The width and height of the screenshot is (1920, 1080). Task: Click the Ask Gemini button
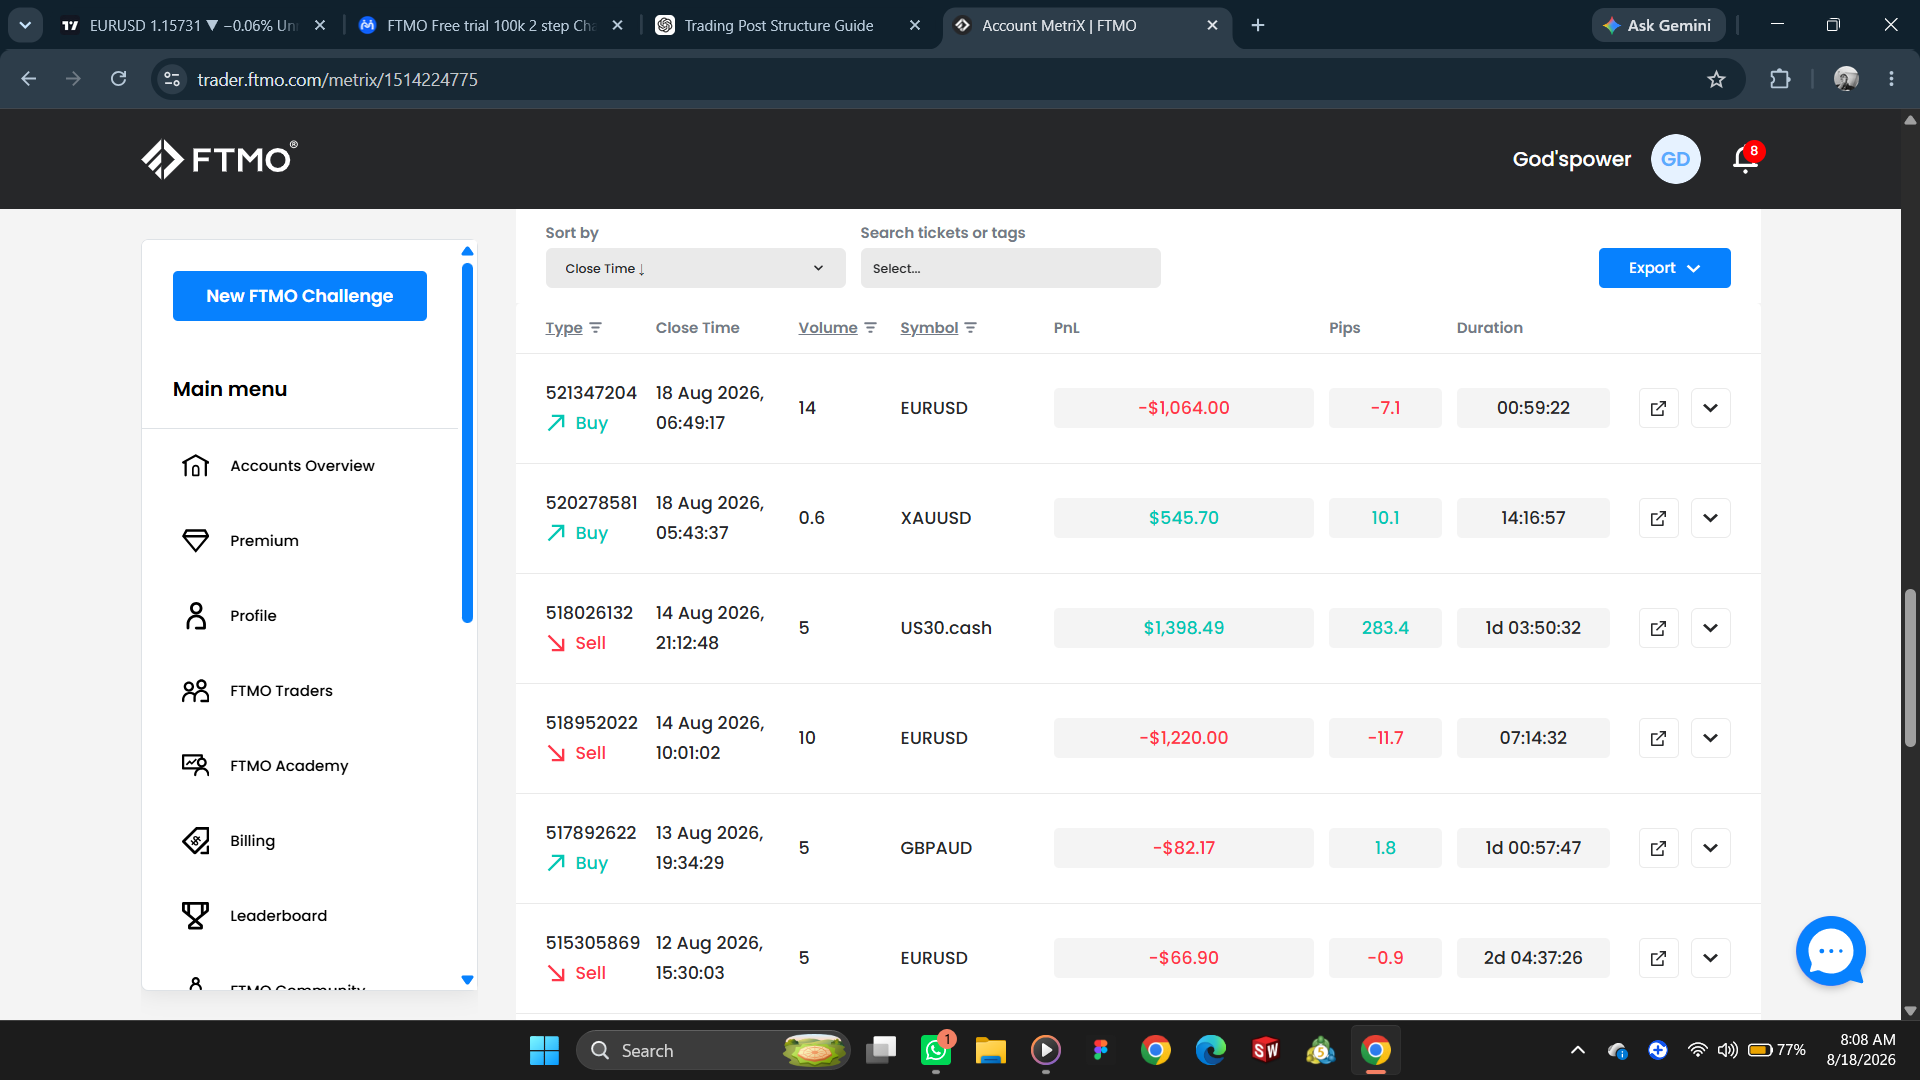[1658, 25]
